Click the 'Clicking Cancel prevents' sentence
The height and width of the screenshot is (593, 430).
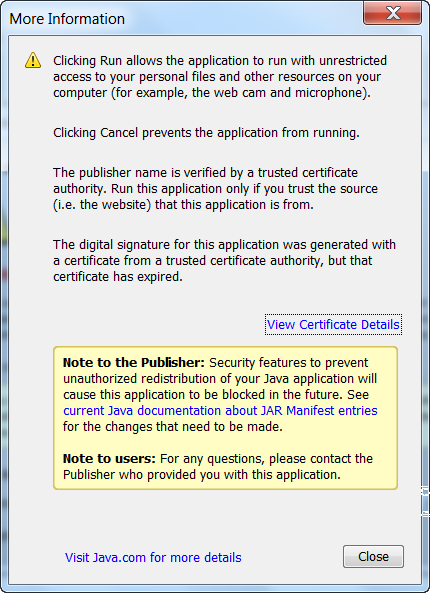[206, 133]
